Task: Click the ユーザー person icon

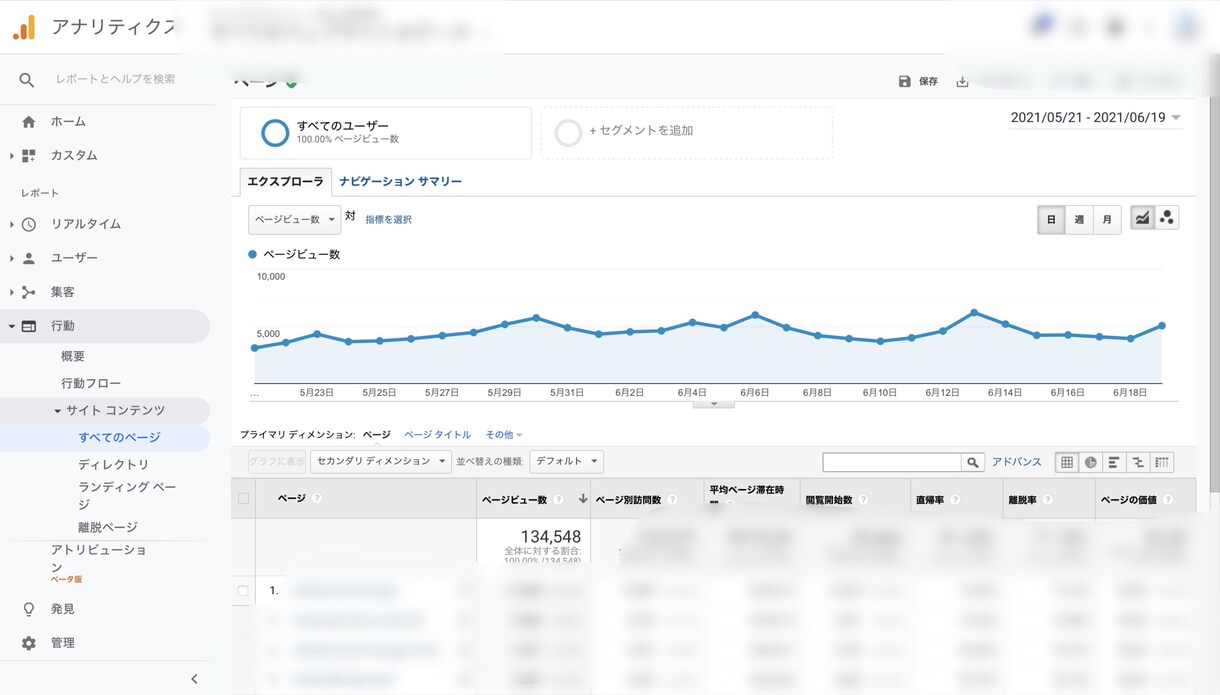Action: click(28, 258)
